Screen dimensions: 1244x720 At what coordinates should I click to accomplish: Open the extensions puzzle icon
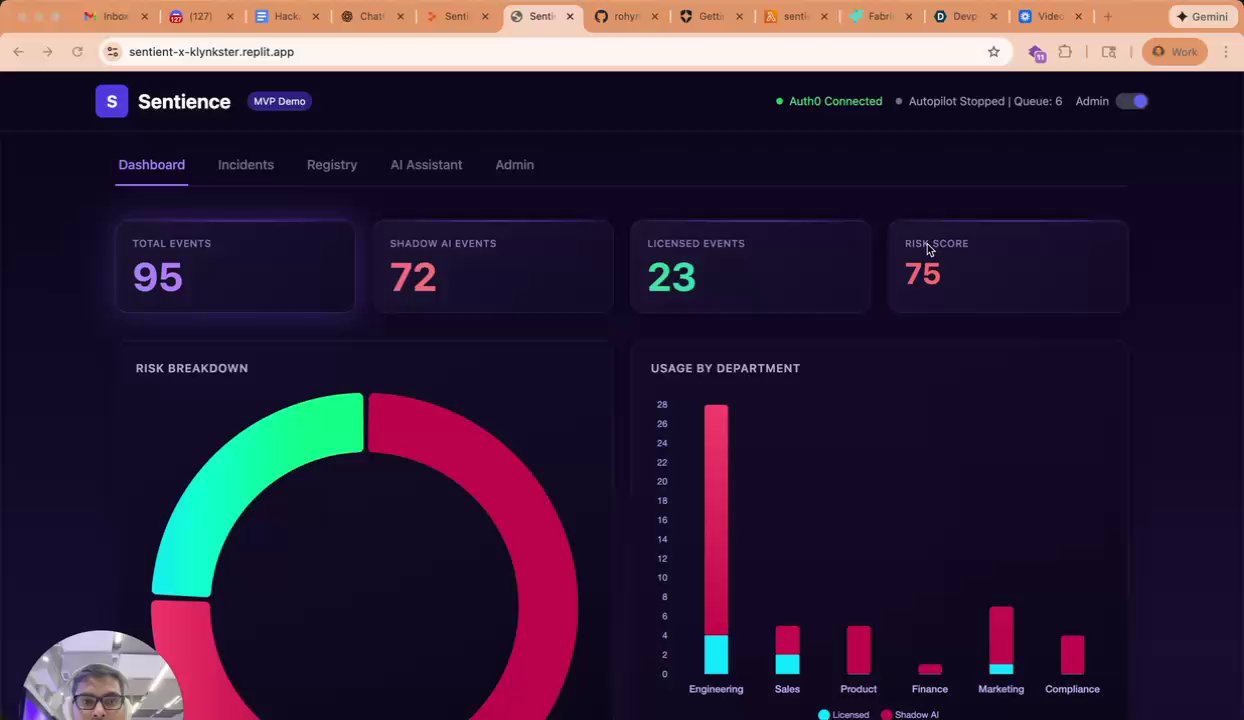point(1065,52)
